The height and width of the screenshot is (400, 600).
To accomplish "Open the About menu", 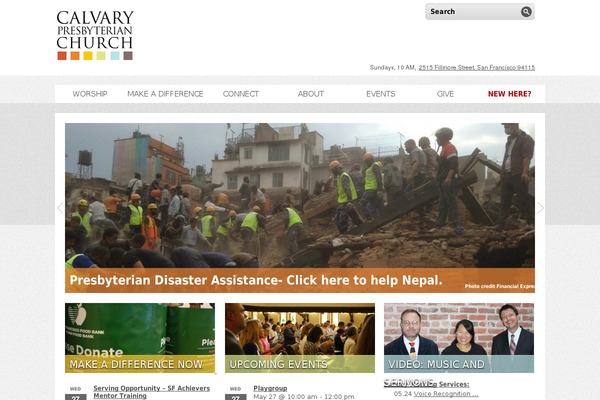I will 311,94.
